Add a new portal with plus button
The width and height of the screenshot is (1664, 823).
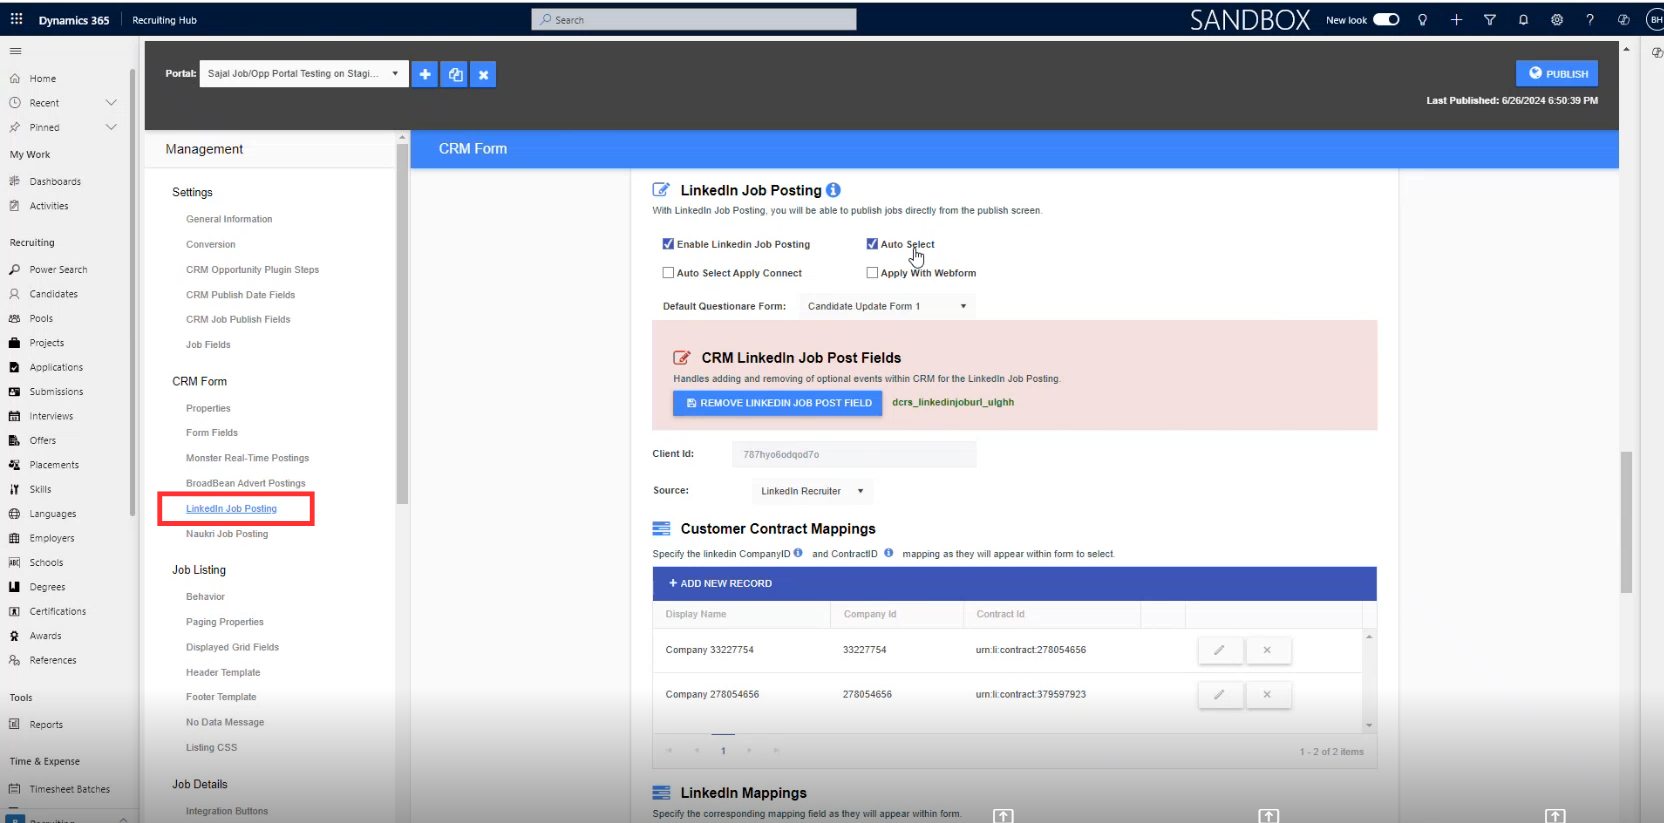click(x=425, y=74)
